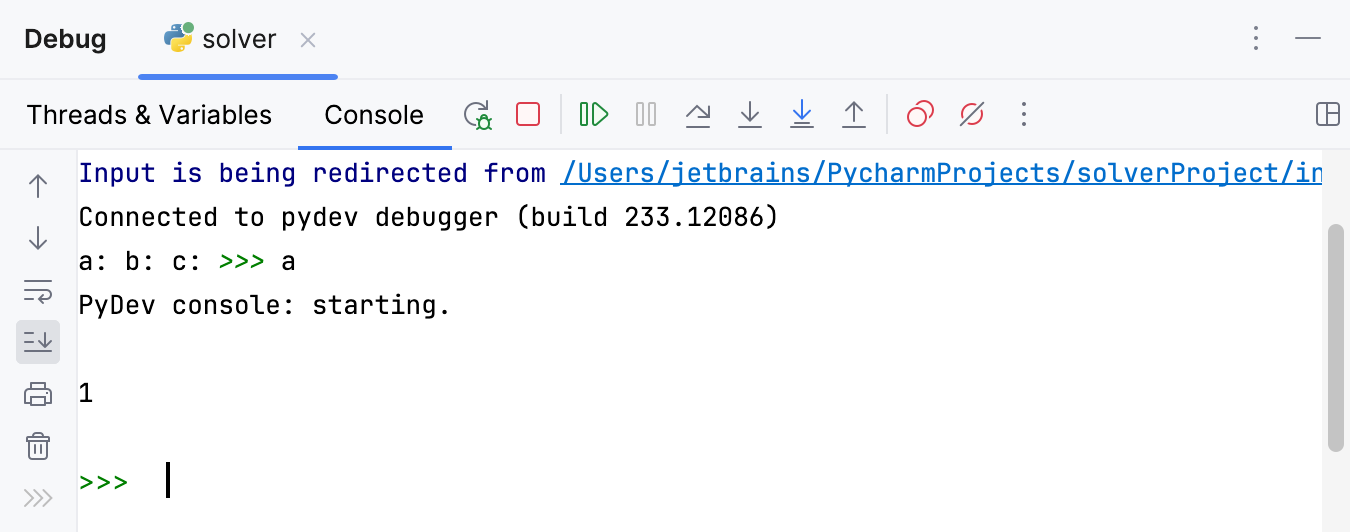
Task: Toggle soft-wrap in console
Action: coord(38,291)
